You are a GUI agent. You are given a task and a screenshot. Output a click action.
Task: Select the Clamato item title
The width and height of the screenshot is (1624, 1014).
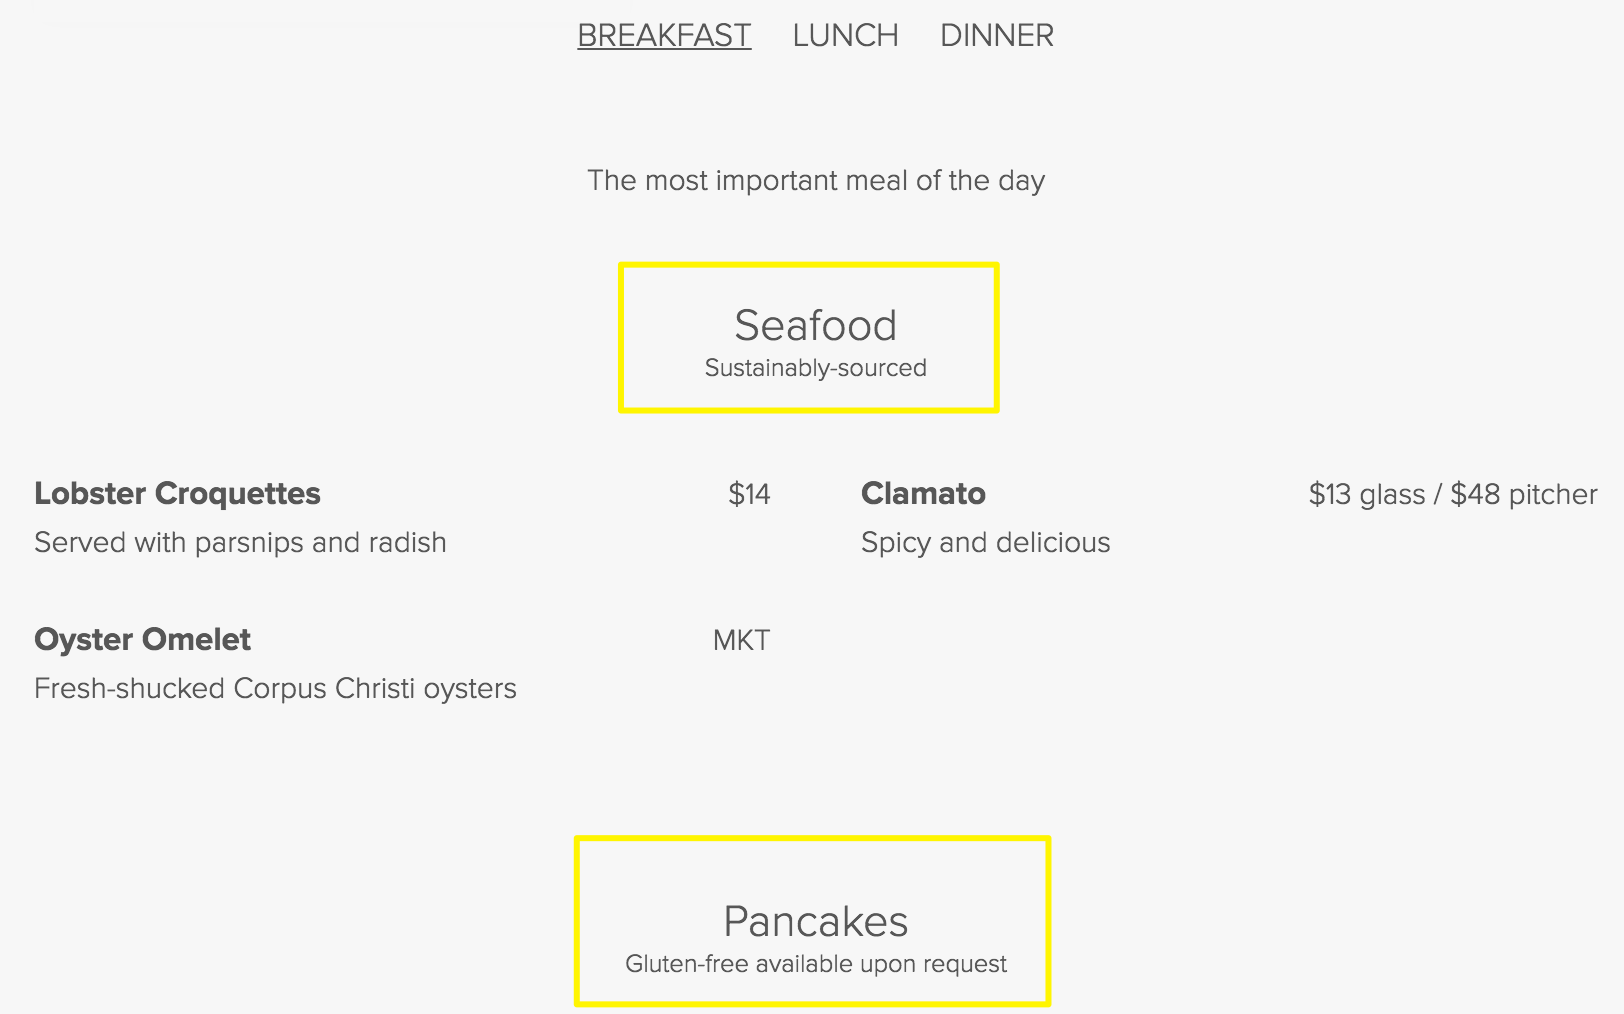click(923, 493)
